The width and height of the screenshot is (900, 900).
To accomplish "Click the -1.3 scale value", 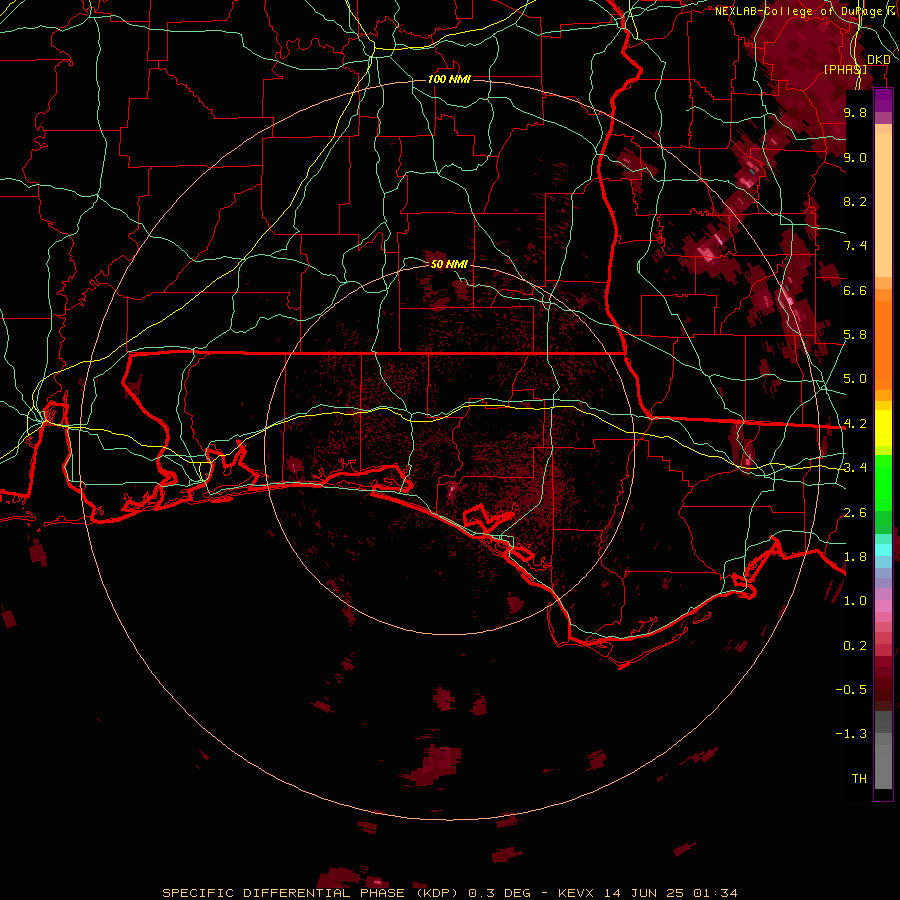I will pos(851,734).
